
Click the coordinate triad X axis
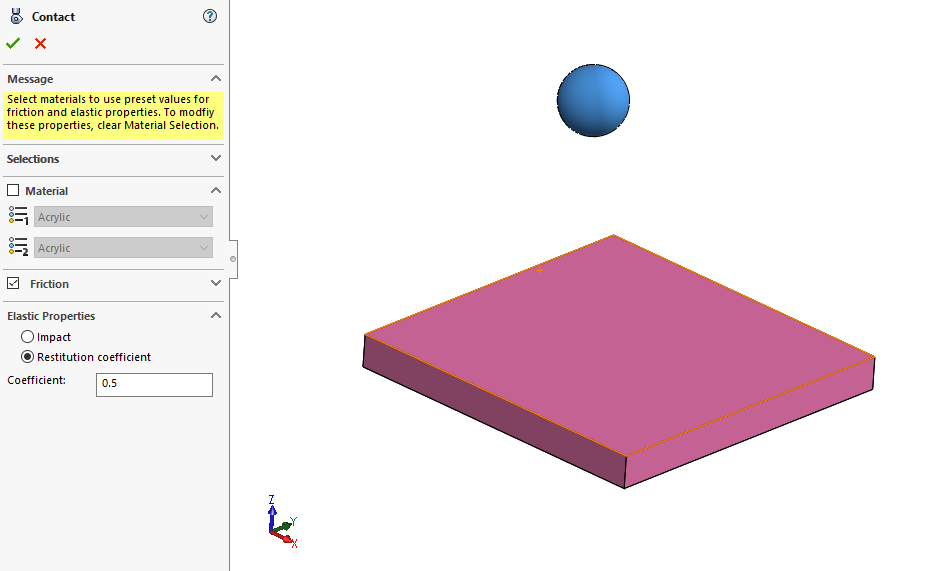pos(285,538)
